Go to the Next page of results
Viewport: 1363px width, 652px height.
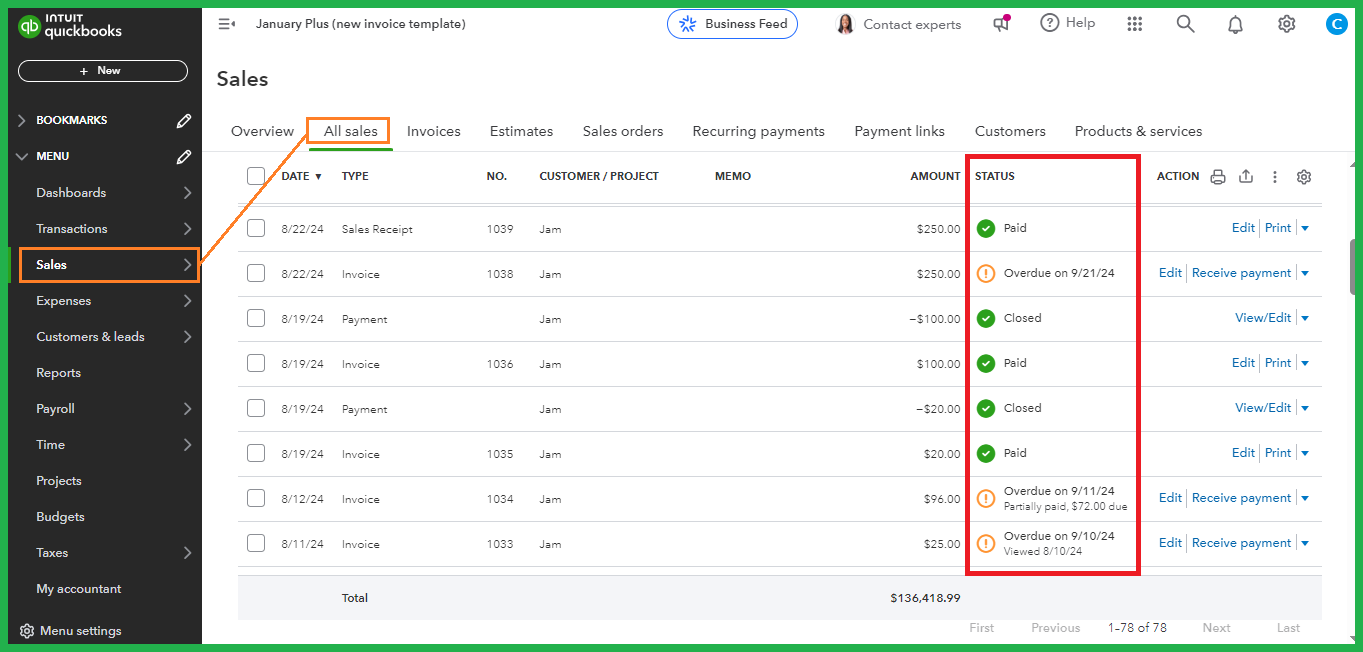[1216, 627]
